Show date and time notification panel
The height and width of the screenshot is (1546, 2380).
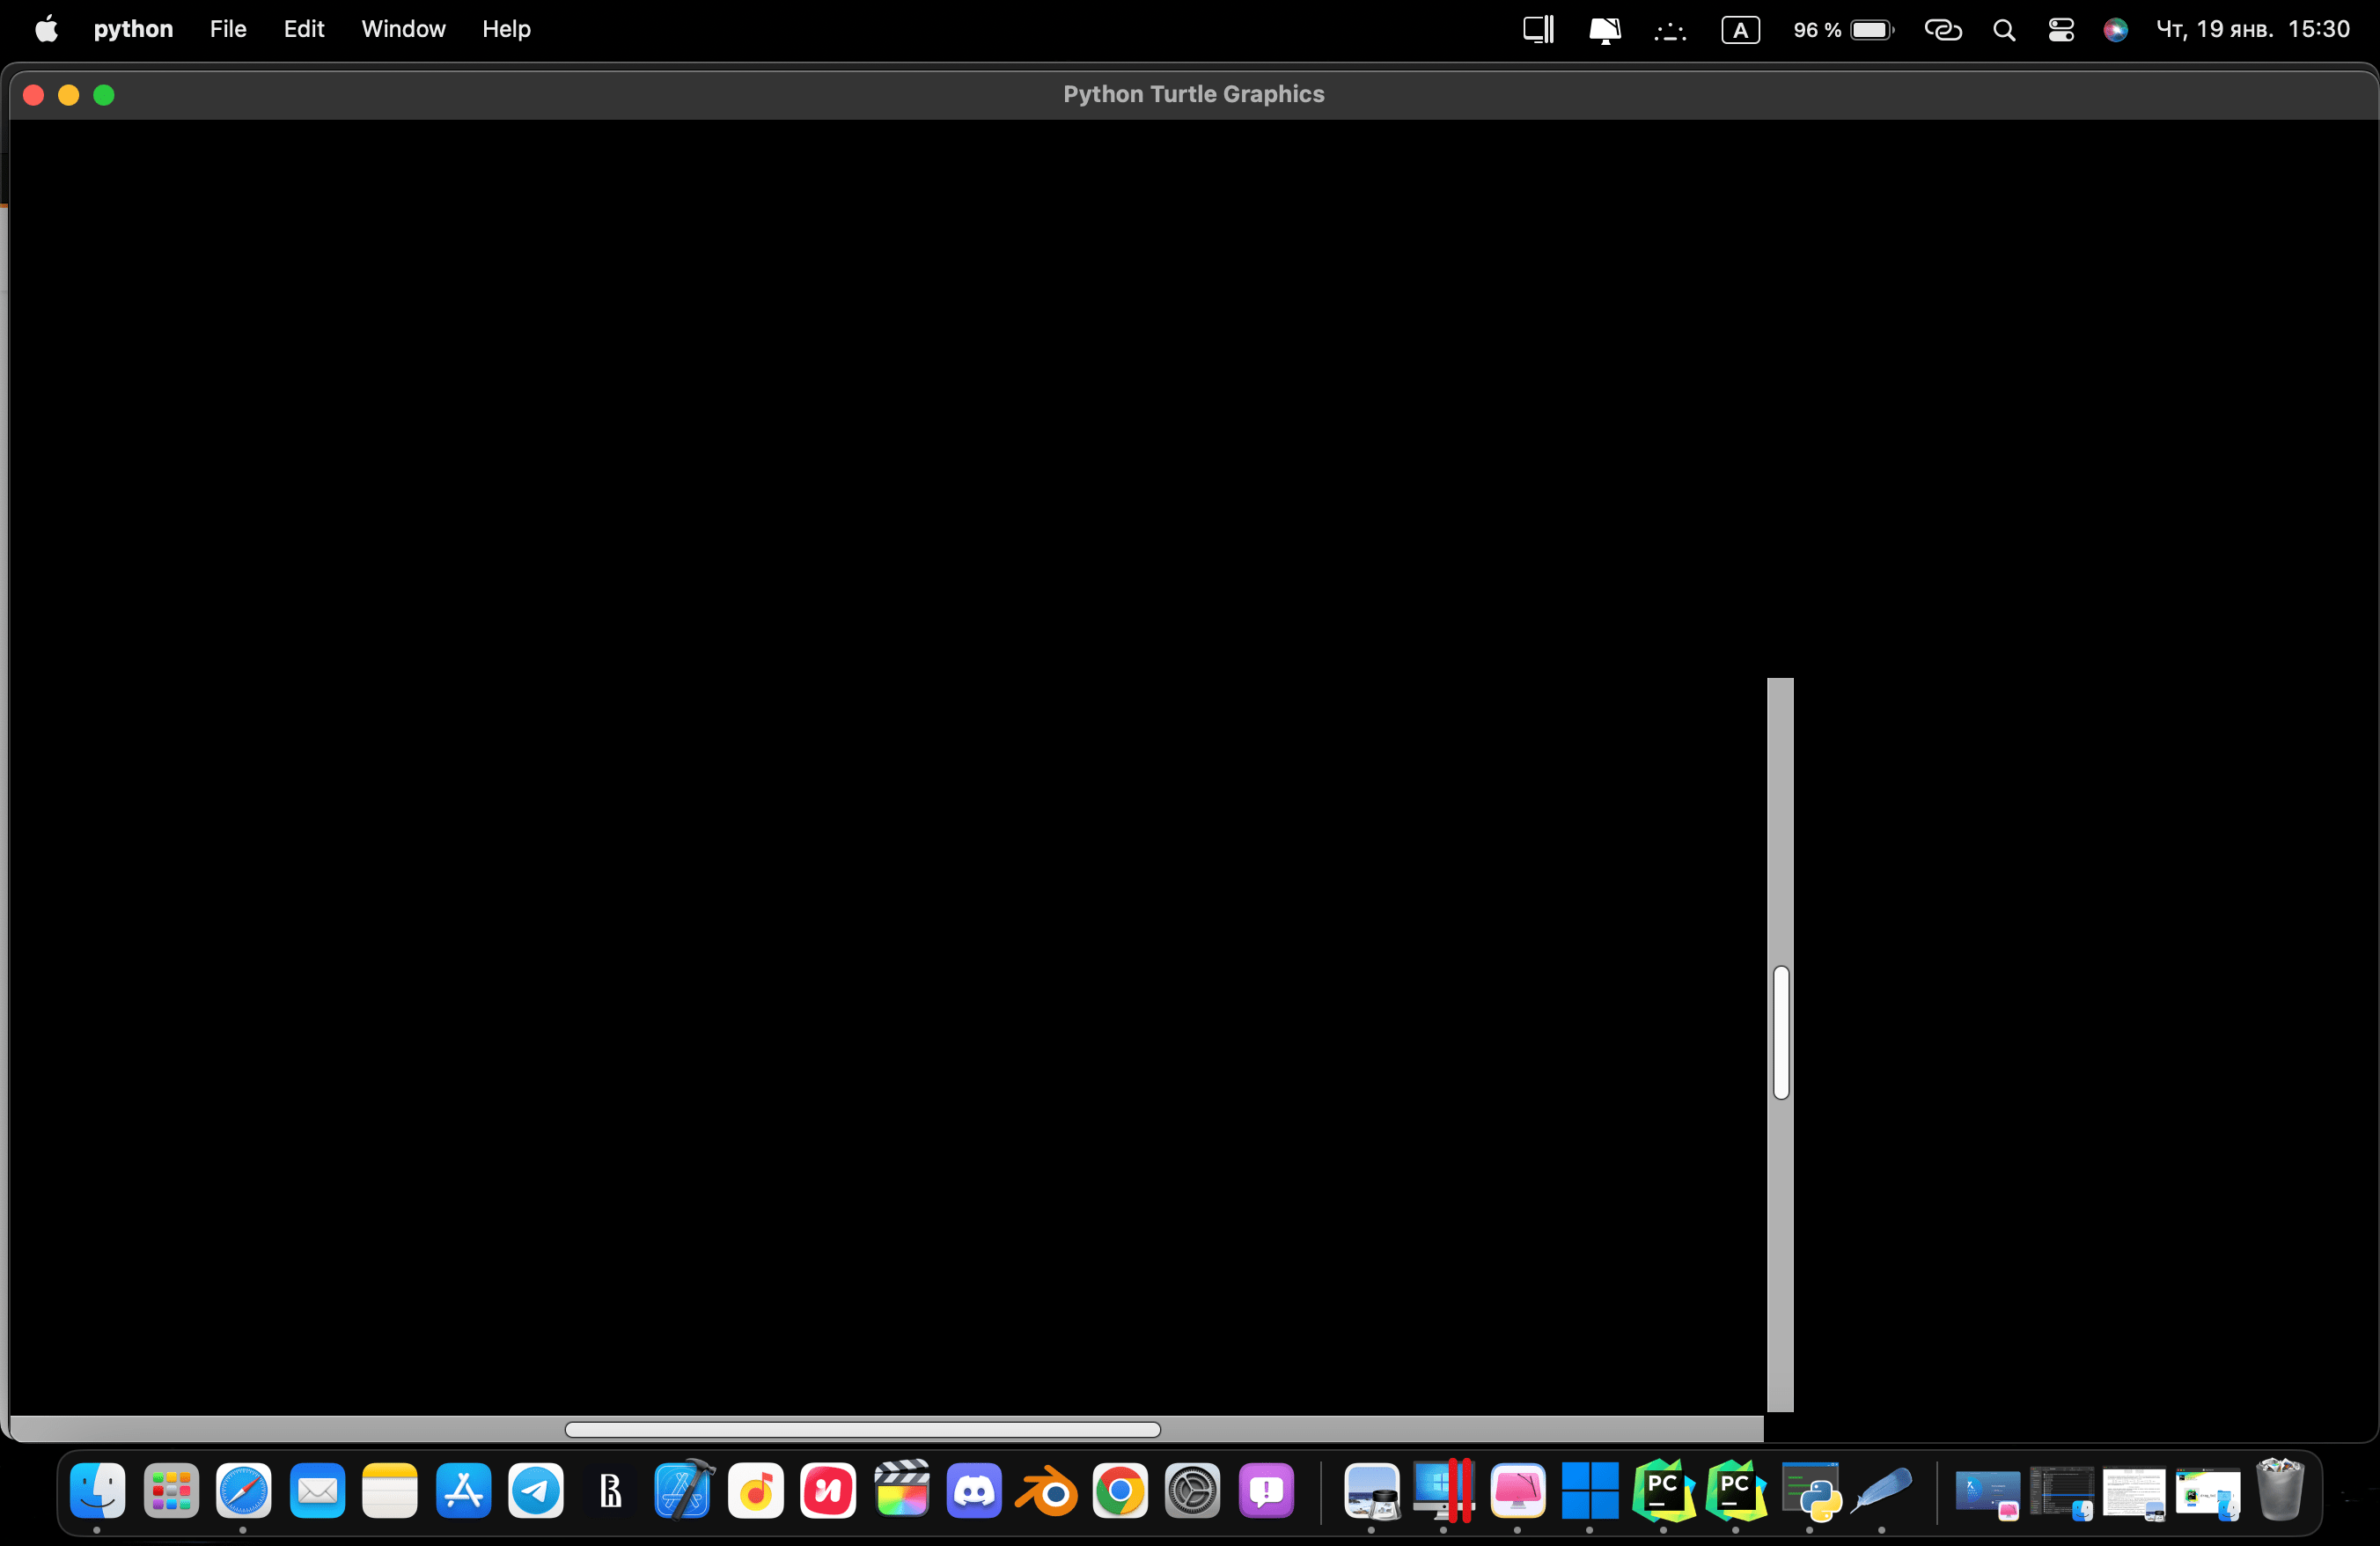tap(2252, 29)
